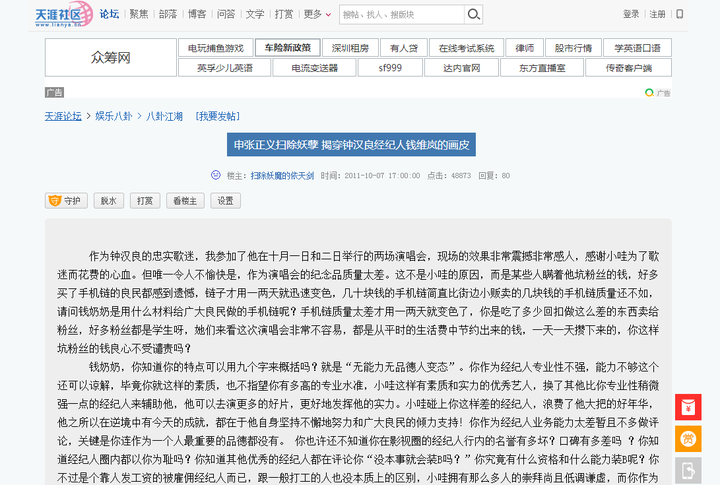This screenshot has width=720, height=485.
Task: Expand the 更多 dropdown menu
Action: [x=317, y=14]
